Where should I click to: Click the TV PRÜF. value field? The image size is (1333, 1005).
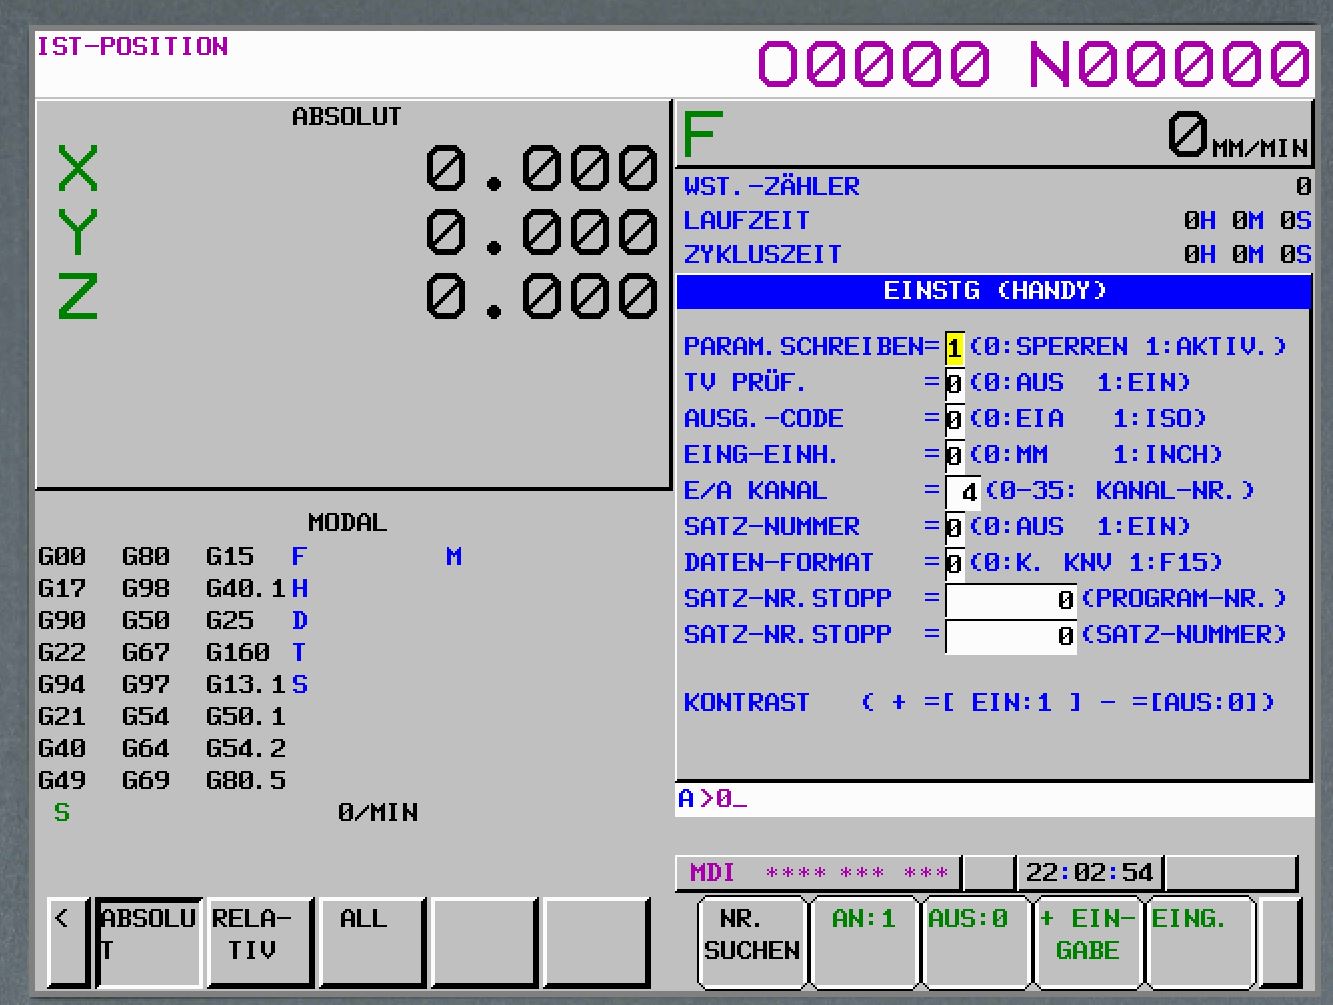954,384
